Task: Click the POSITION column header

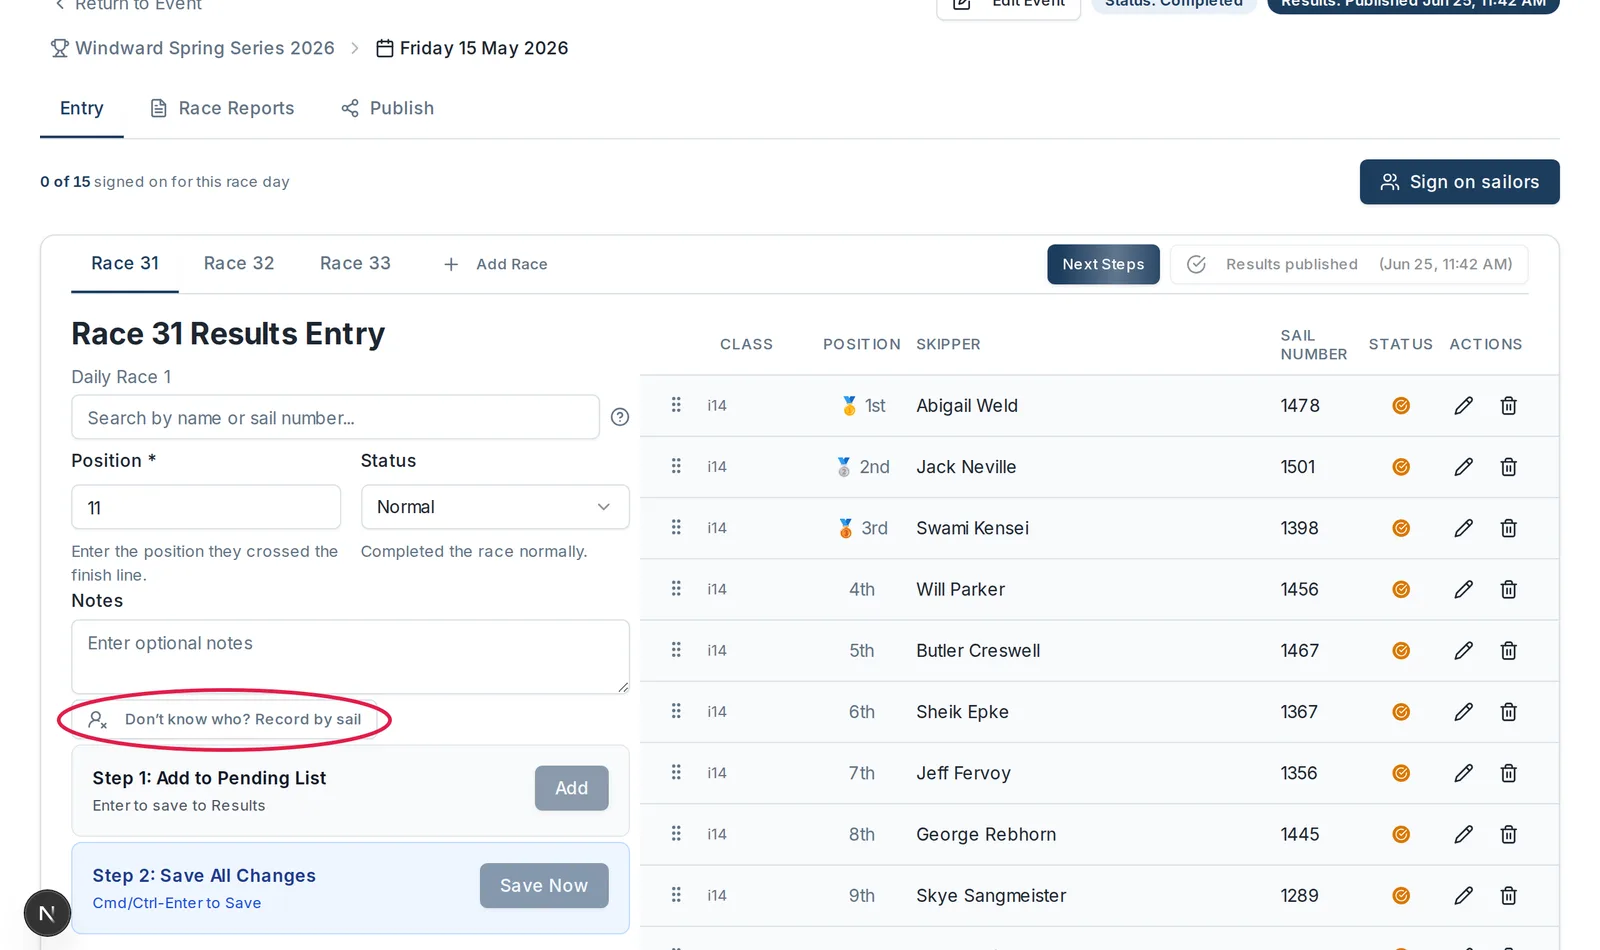Action: click(861, 344)
